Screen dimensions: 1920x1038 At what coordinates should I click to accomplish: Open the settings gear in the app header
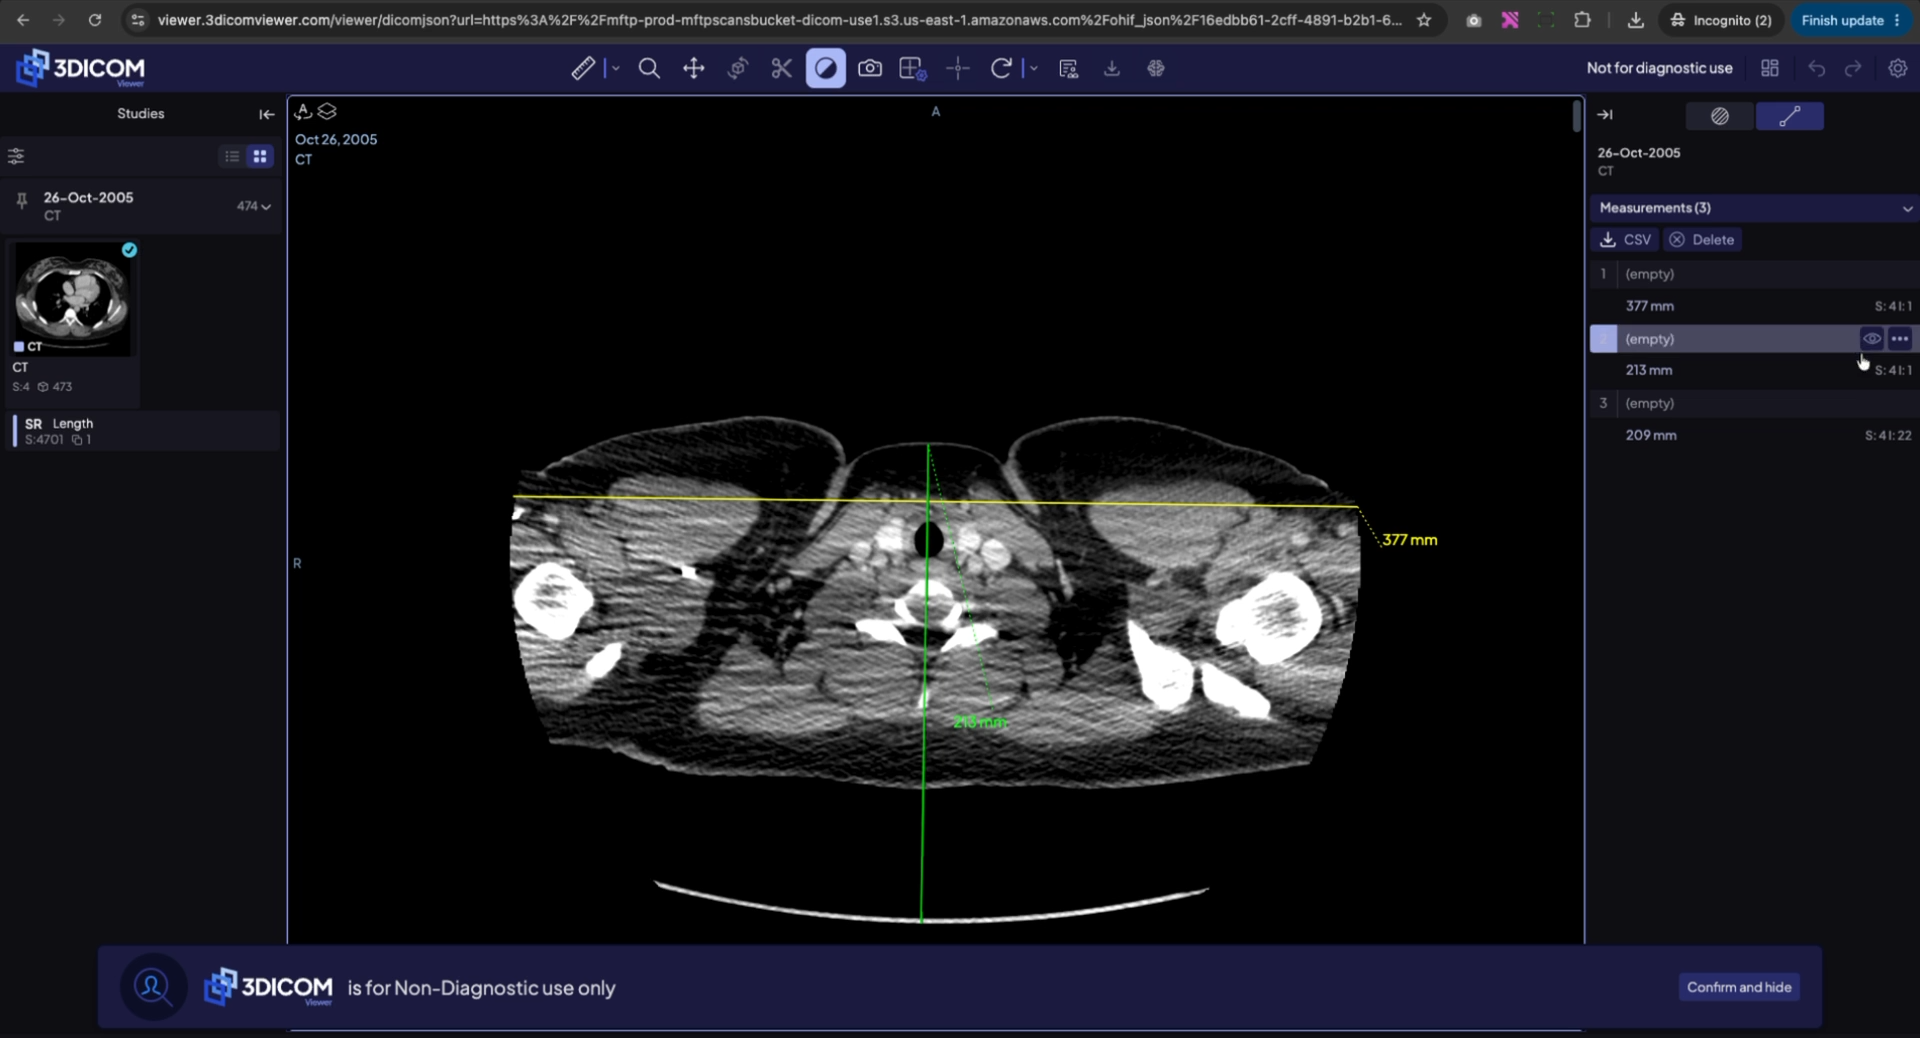click(1897, 68)
